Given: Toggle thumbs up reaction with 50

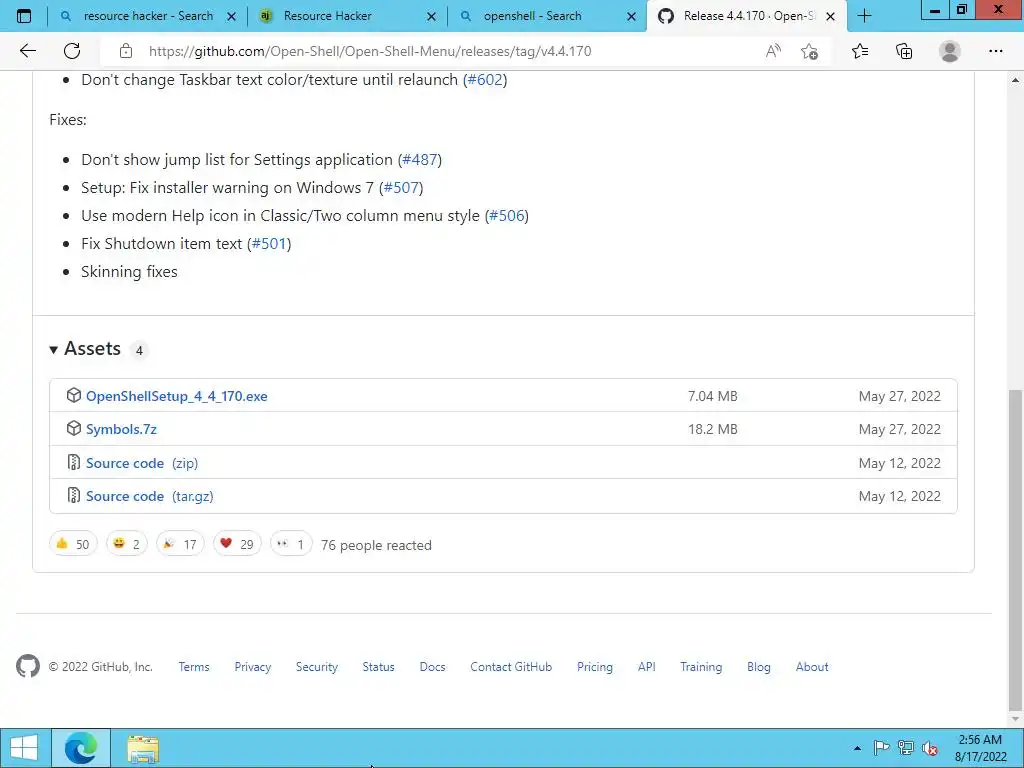Looking at the screenshot, I should pos(73,544).
